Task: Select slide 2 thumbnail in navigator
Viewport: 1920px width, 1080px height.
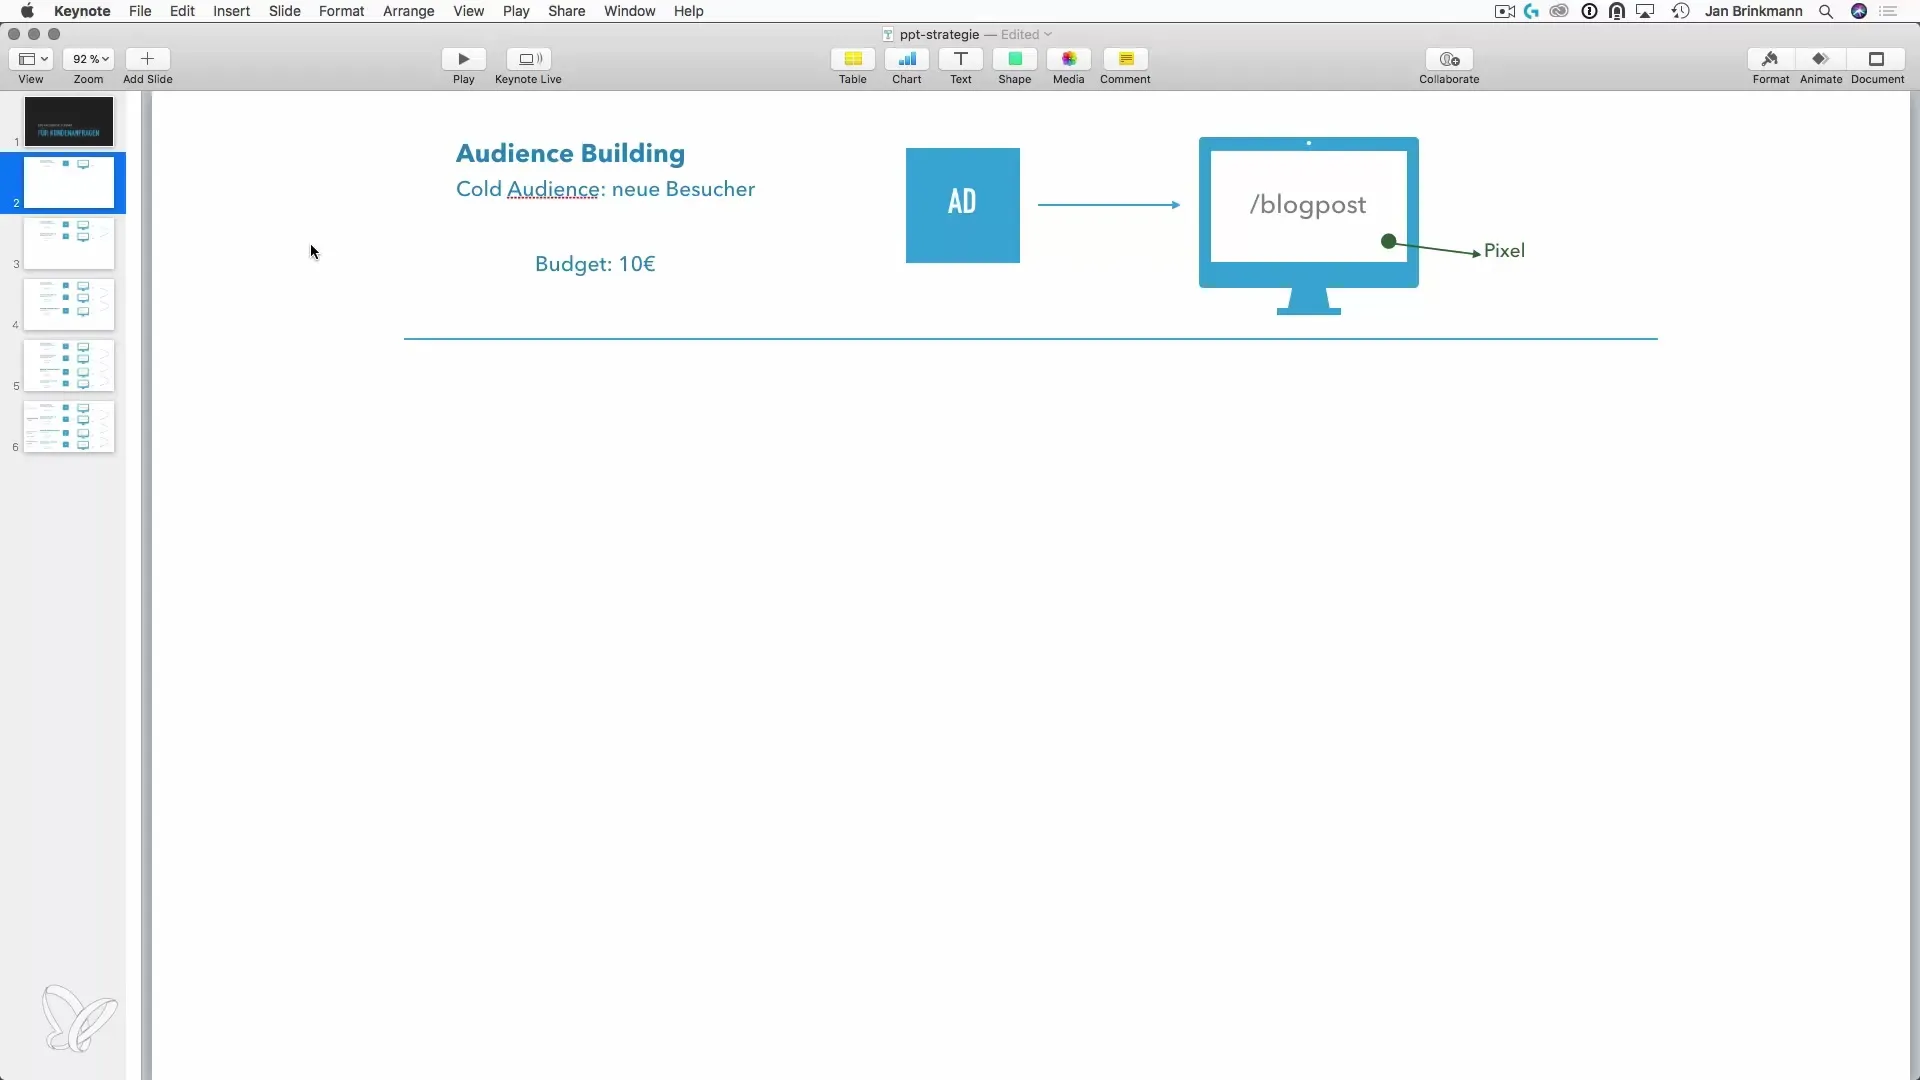Action: pyautogui.click(x=69, y=182)
